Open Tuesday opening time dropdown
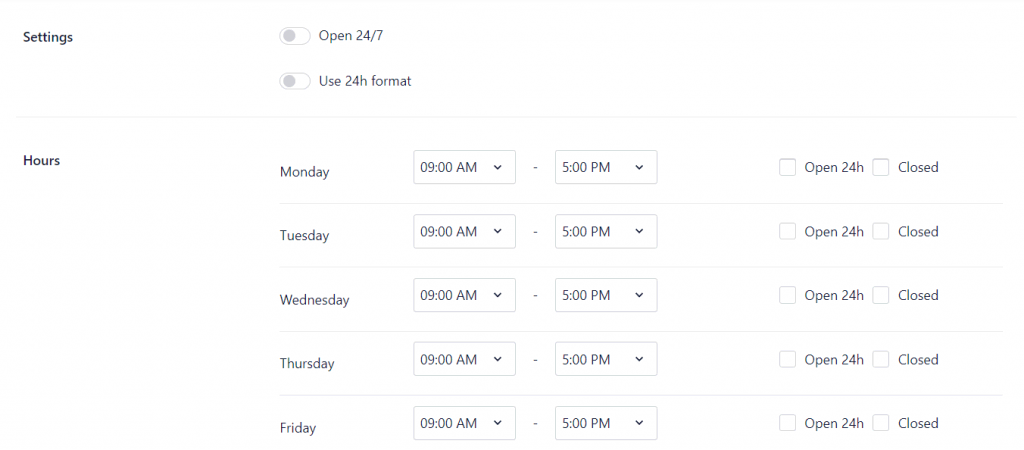Screen dimensions: 1024x450 click(464, 231)
